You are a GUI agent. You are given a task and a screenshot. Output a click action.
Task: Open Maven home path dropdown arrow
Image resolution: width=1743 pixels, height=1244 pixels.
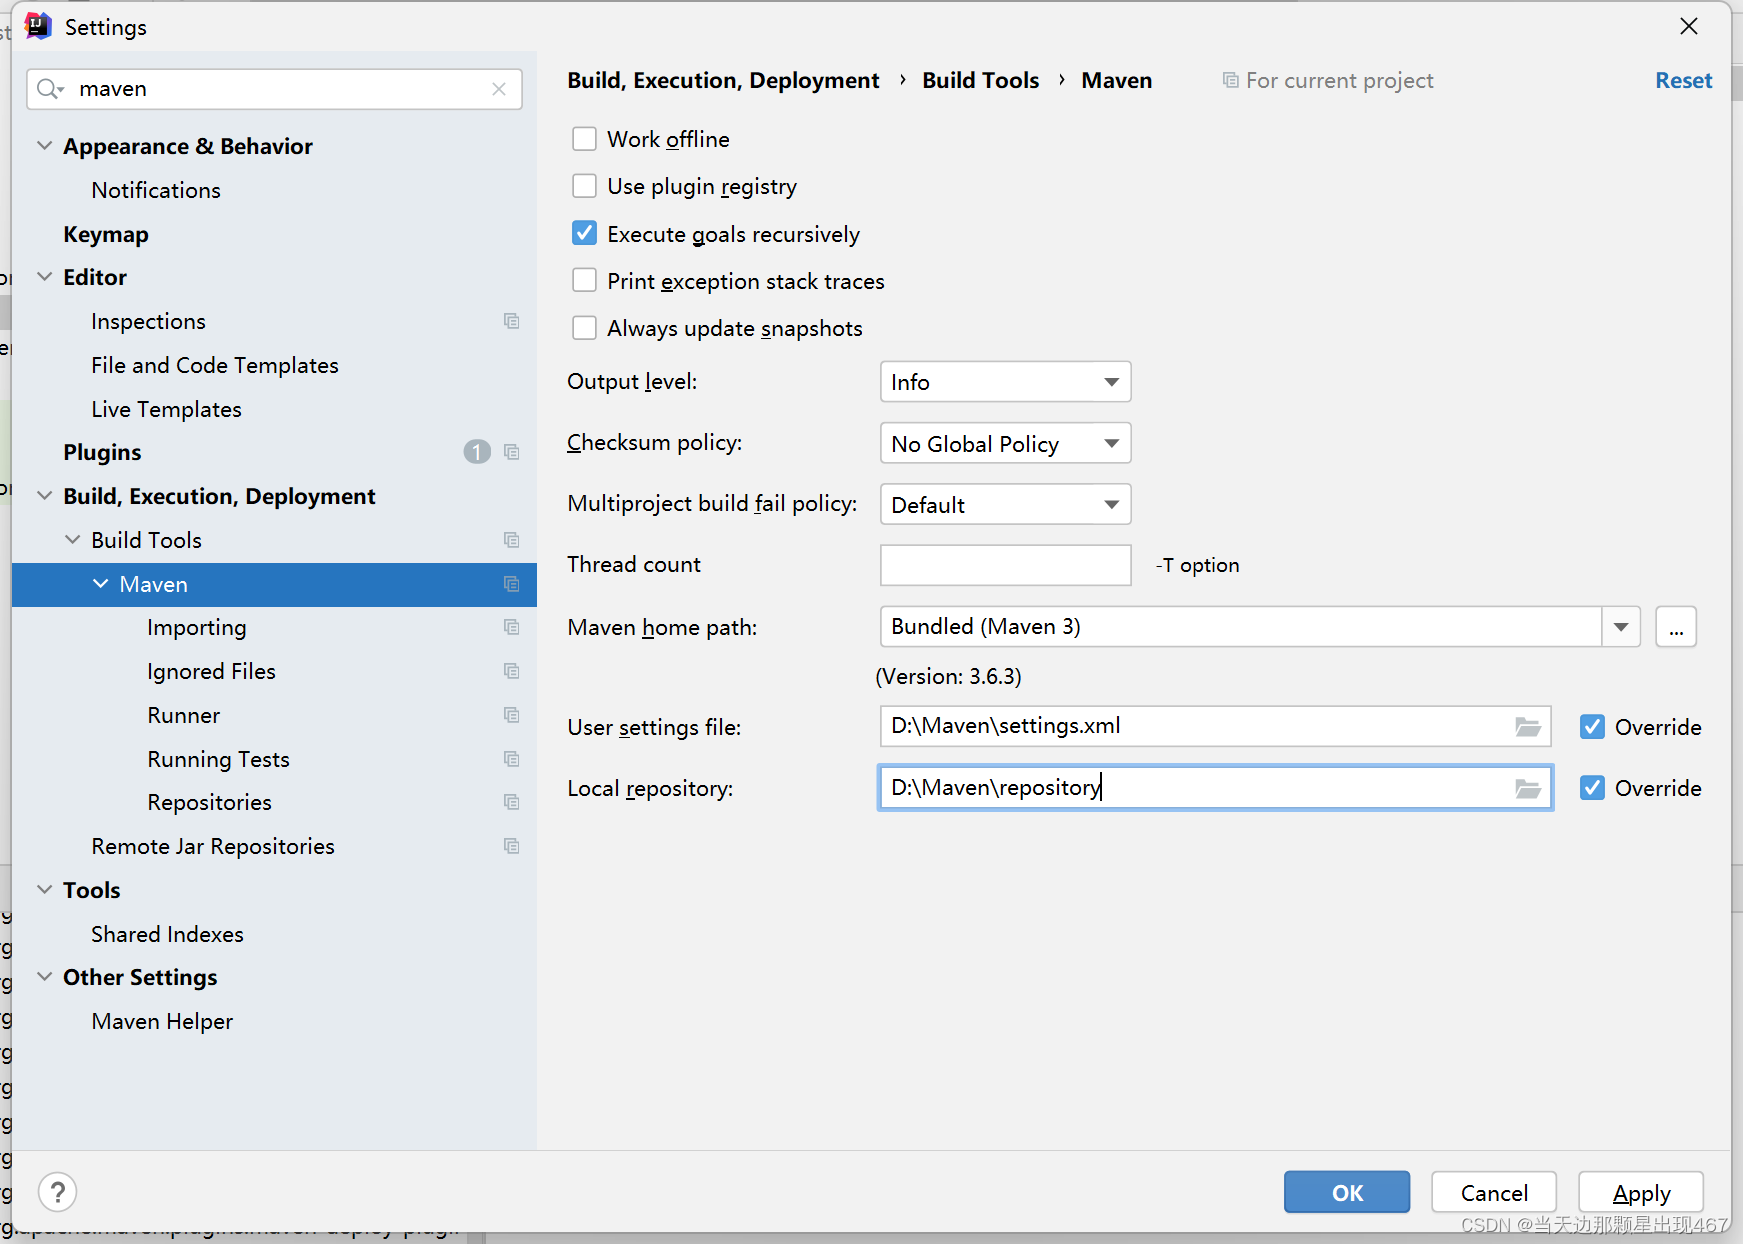[x=1621, y=627]
